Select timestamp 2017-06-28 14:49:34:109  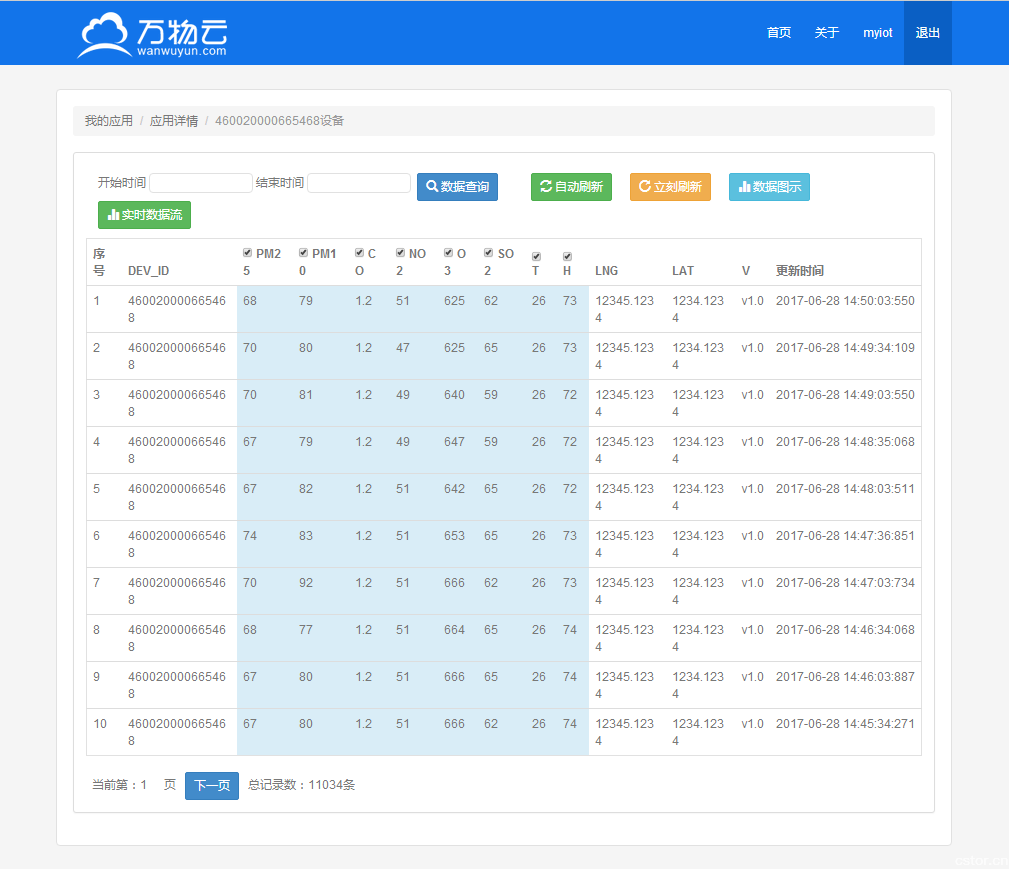(845, 348)
